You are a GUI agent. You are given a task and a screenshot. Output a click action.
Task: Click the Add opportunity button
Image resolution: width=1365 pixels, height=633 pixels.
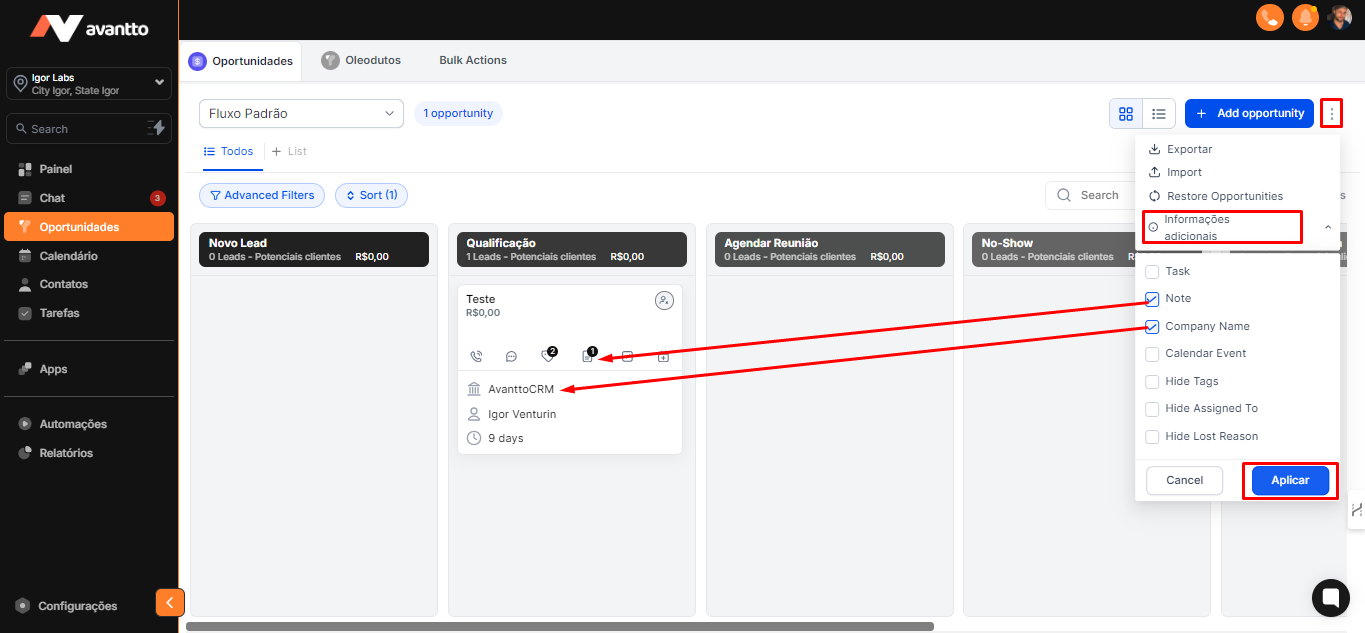1249,114
